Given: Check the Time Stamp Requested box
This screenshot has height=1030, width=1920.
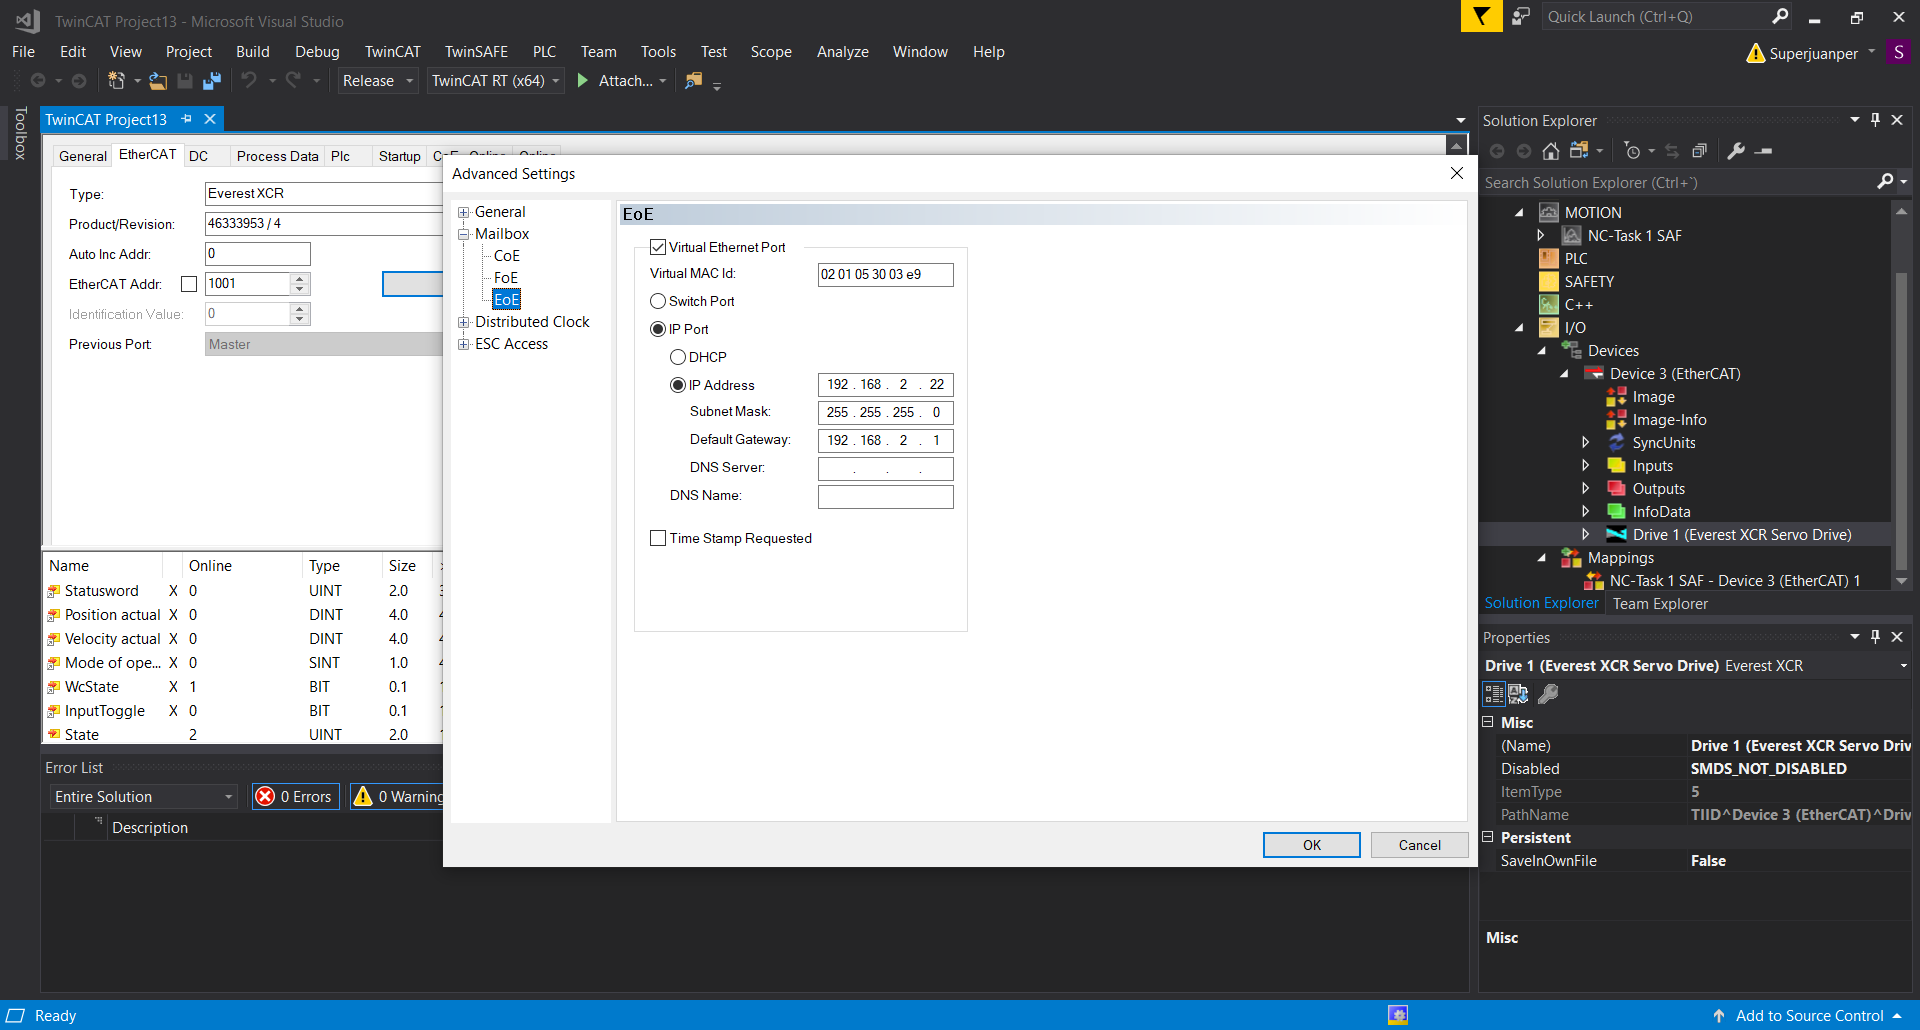Looking at the screenshot, I should [658, 538].
